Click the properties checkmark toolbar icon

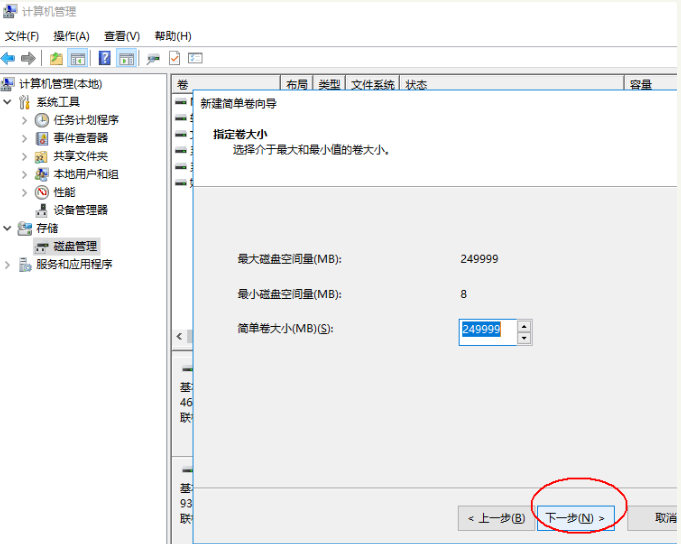pyautogui.click(x=174, y=58)
